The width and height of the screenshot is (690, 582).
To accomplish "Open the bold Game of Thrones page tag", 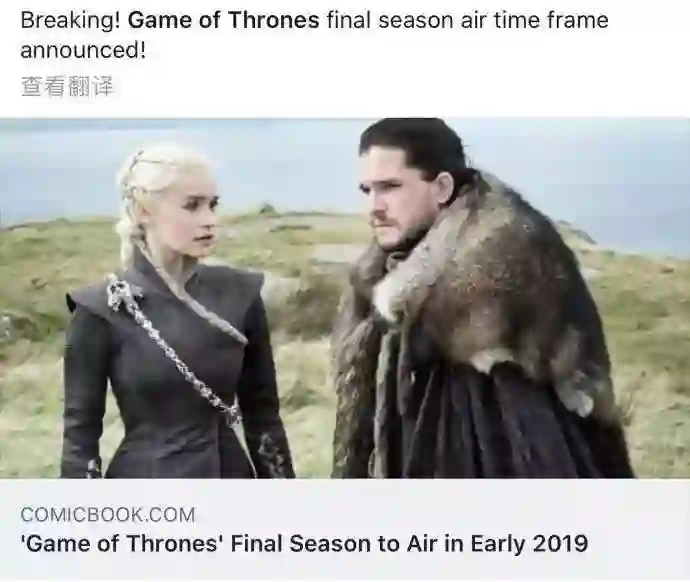I will pyautogui.click(x=224, y=20).
